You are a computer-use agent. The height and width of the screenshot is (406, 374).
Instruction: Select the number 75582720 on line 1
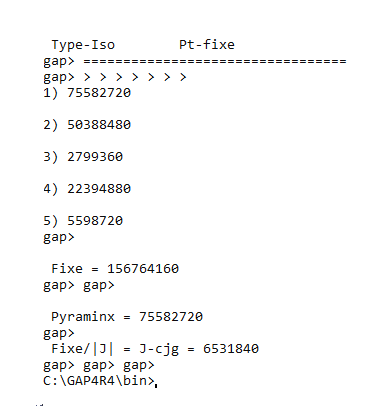tap(99, 93)
